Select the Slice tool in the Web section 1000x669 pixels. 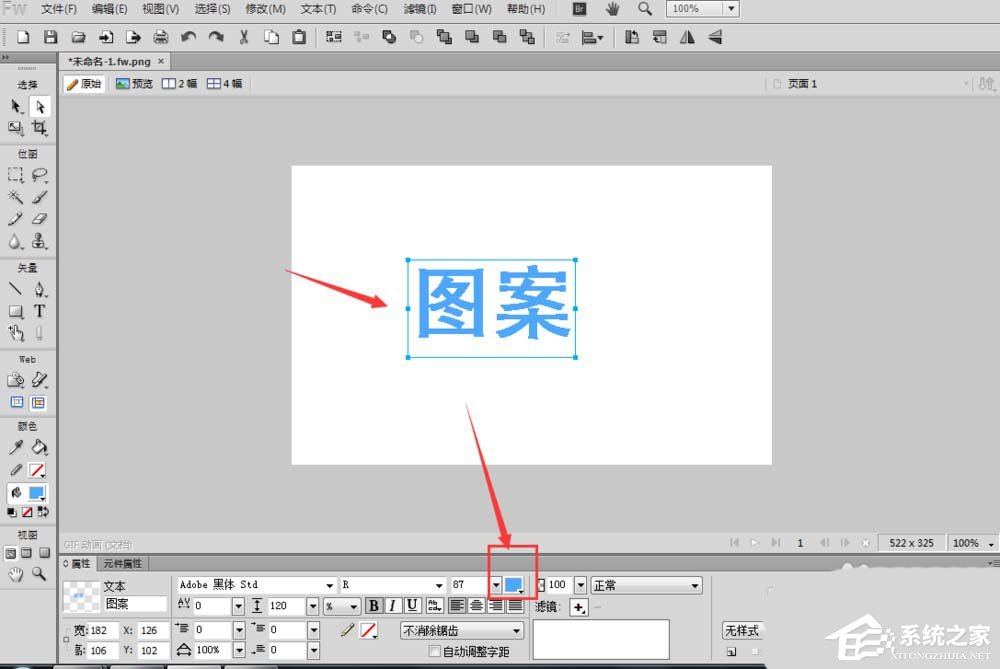pos(38,380)
